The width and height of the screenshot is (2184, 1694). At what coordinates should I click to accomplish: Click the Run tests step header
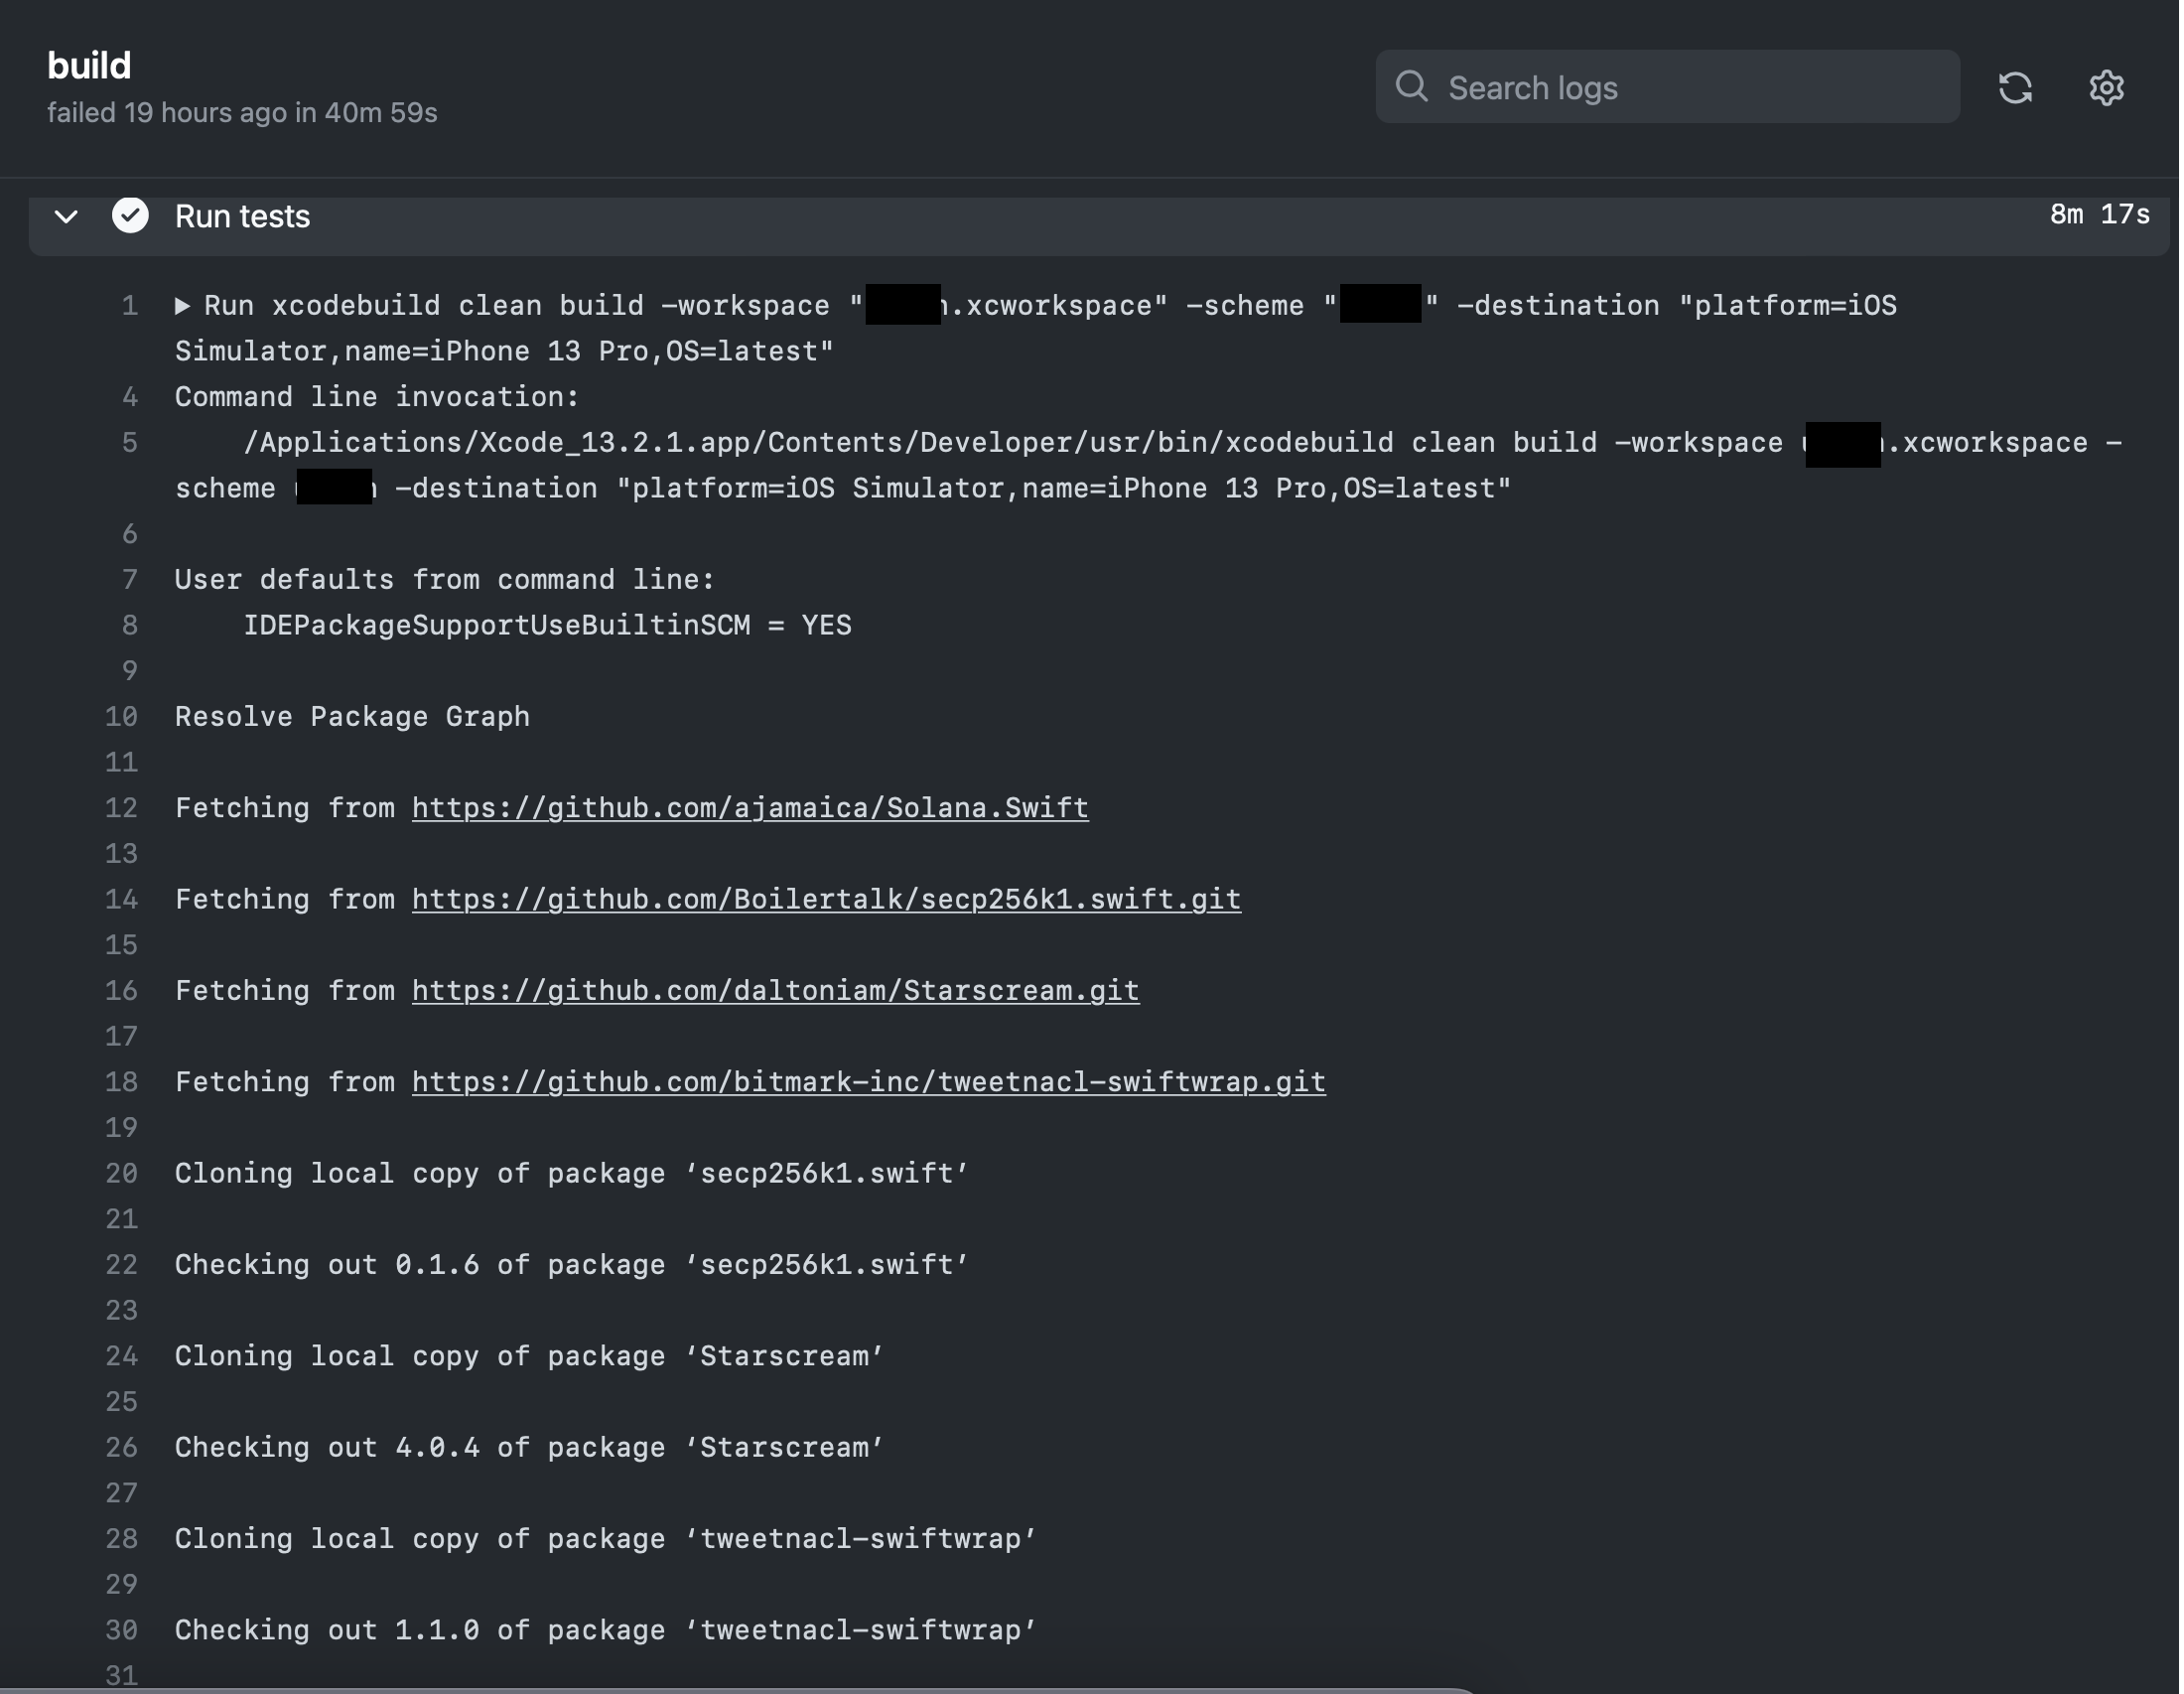click(x=243, y=217)
